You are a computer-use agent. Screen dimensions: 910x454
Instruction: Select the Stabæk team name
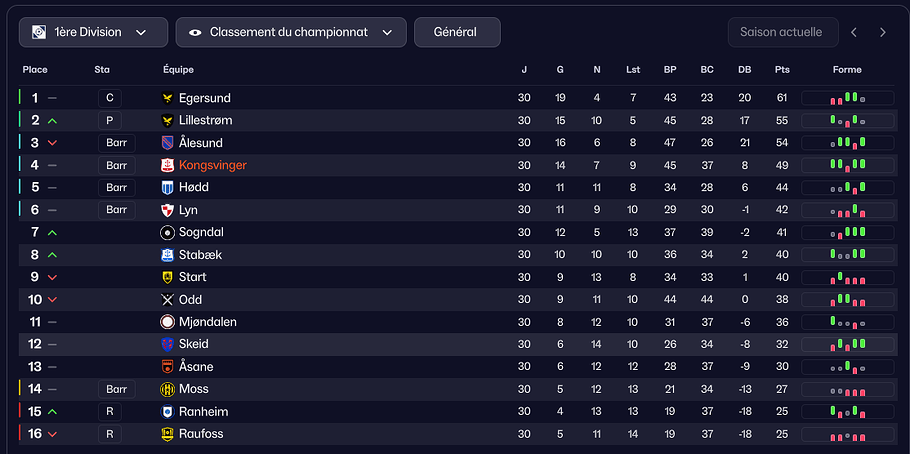[200, 255]
